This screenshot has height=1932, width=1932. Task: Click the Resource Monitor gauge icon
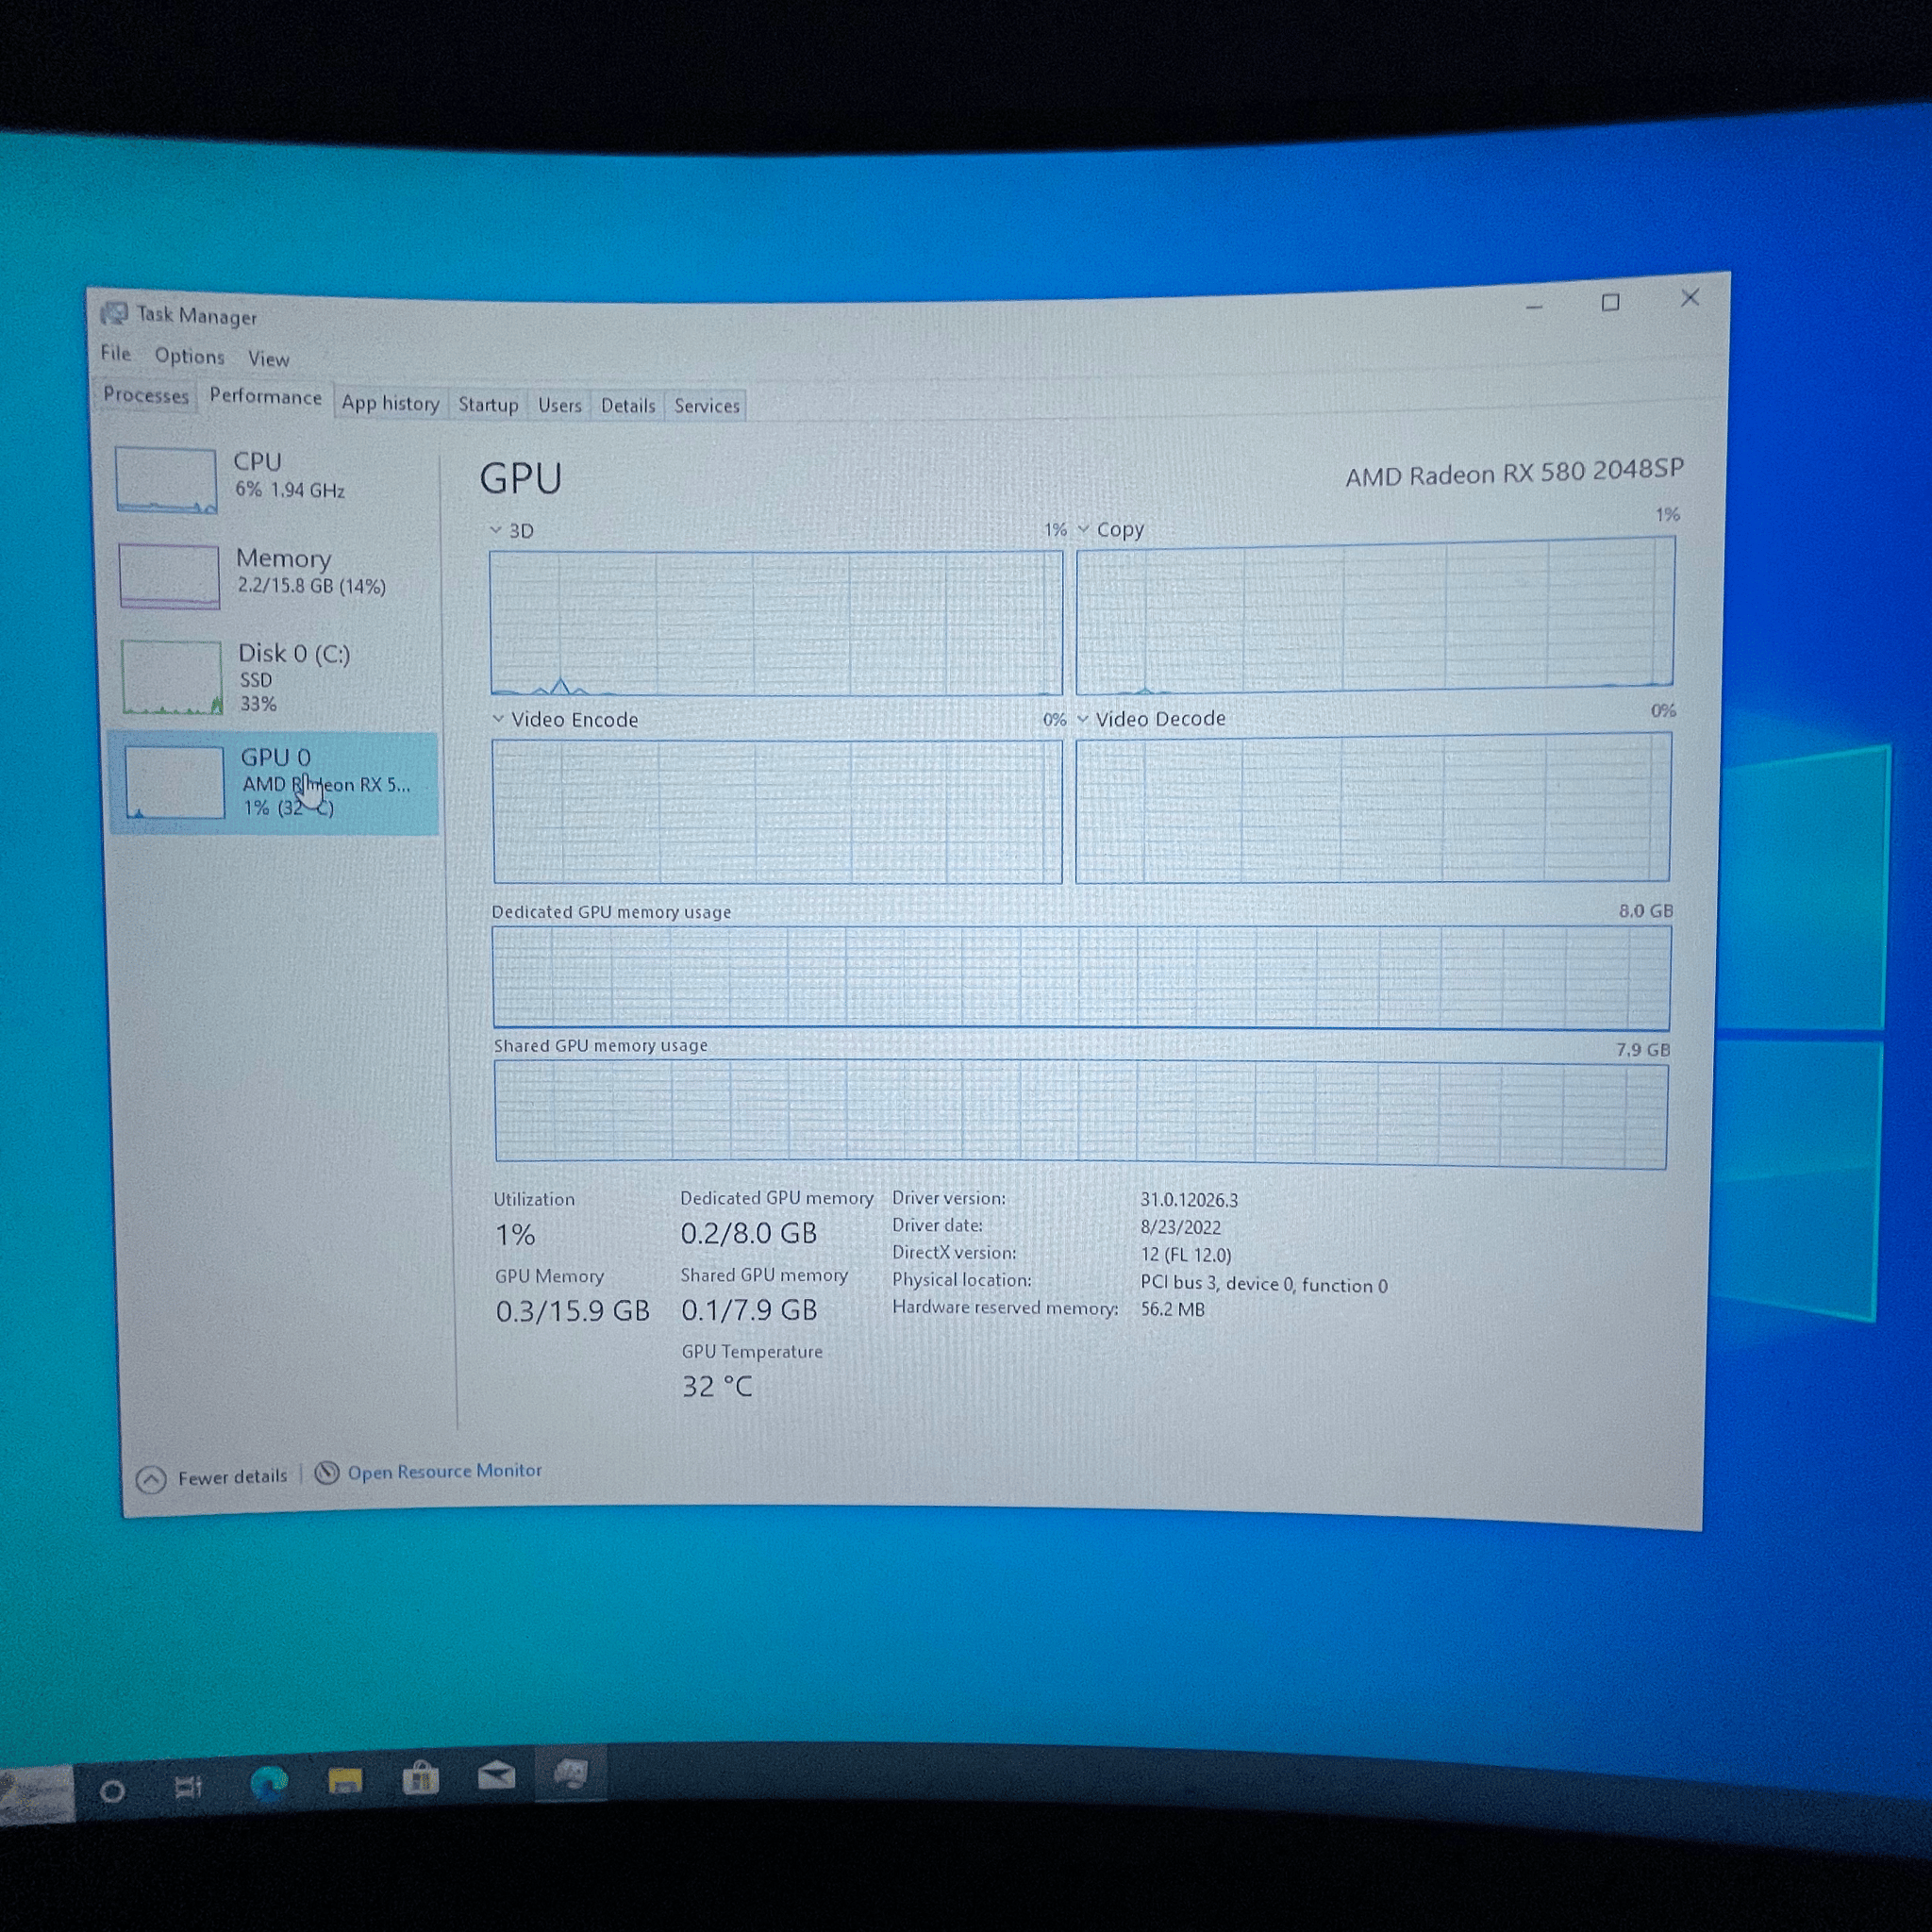[x=327, y=1473]
